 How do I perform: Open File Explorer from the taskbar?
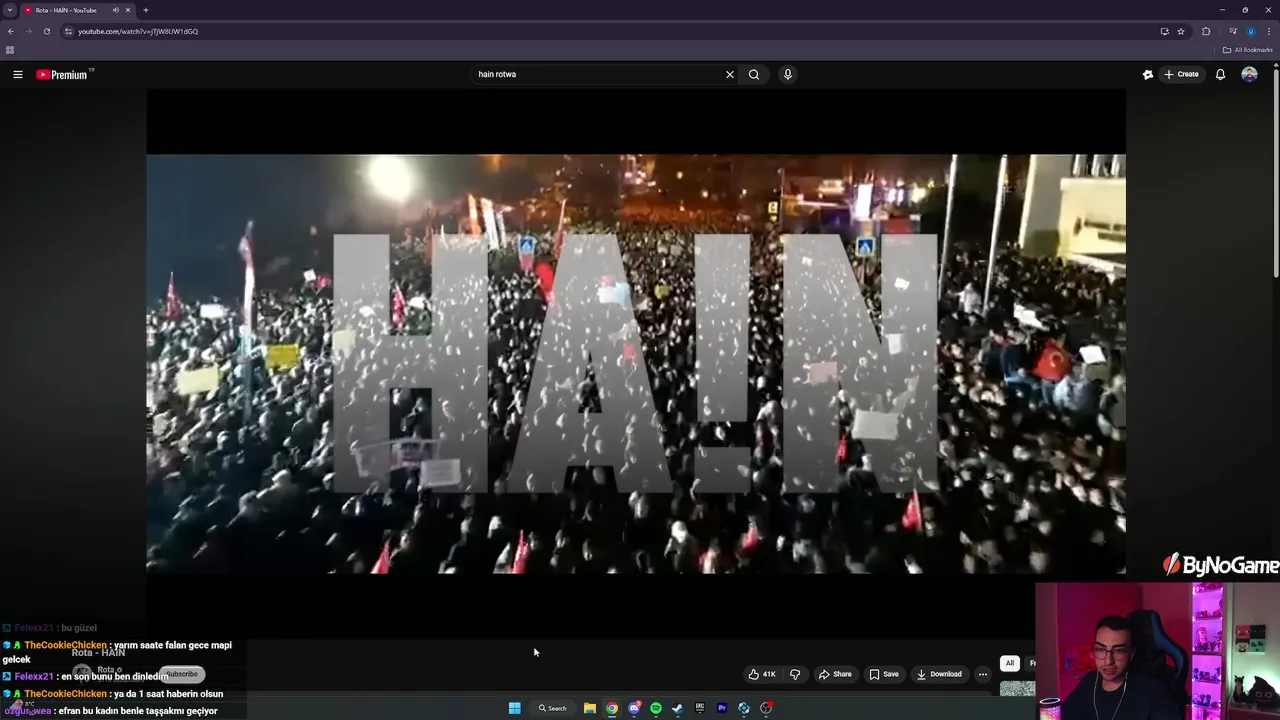click(590, 708)
